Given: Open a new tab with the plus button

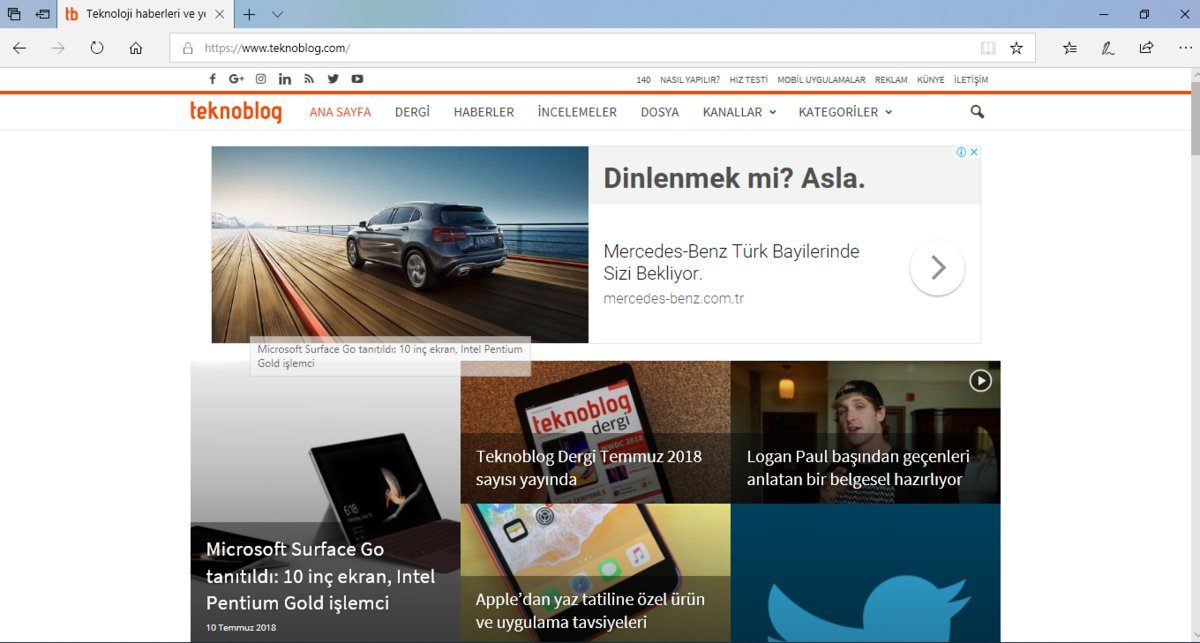Looking at the screenshot, I should point(249,15).
